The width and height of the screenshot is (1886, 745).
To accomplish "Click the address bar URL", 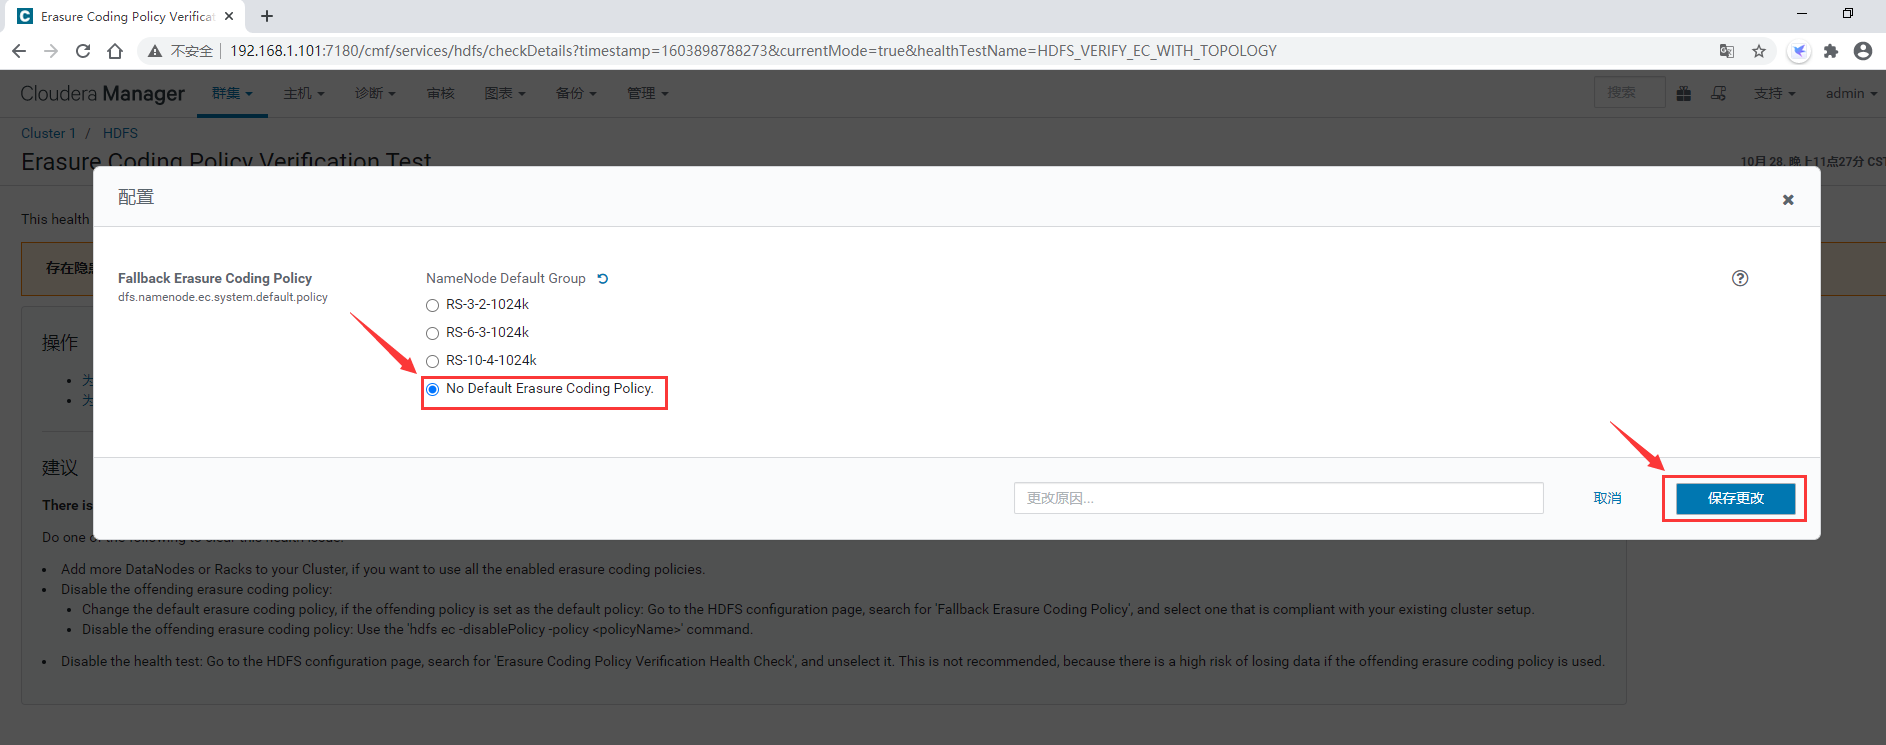I will [753, 51].
